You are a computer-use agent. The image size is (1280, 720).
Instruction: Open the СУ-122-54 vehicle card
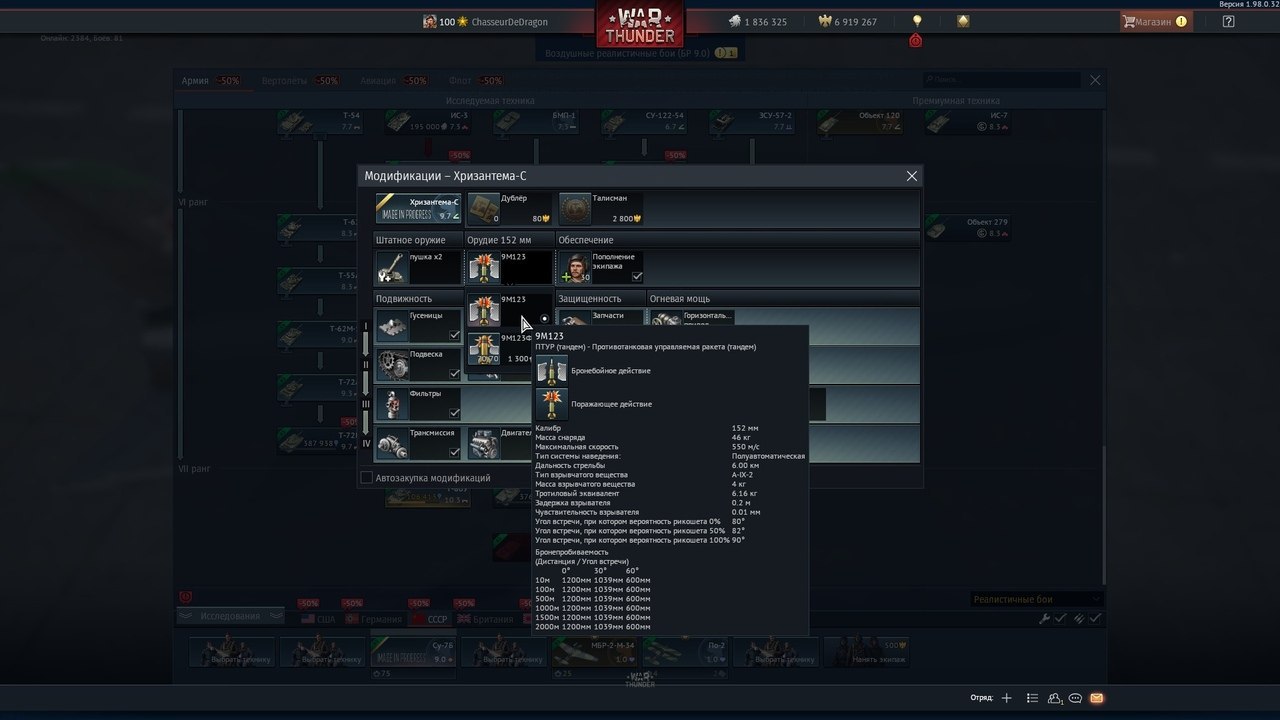pos(643,121)
